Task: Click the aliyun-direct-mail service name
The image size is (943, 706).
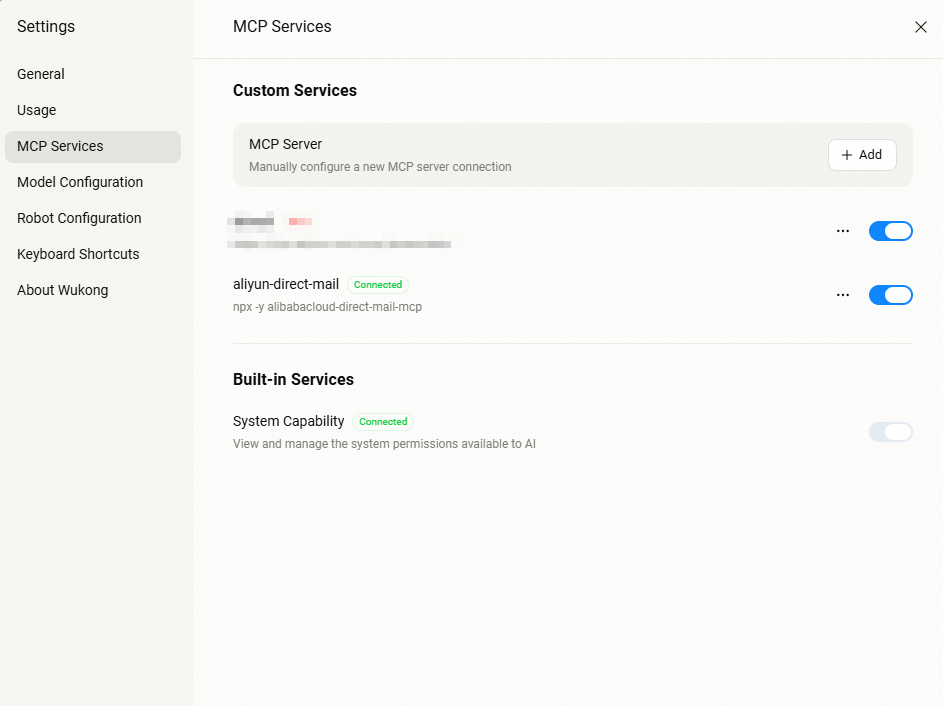Action: coord(286,284)
